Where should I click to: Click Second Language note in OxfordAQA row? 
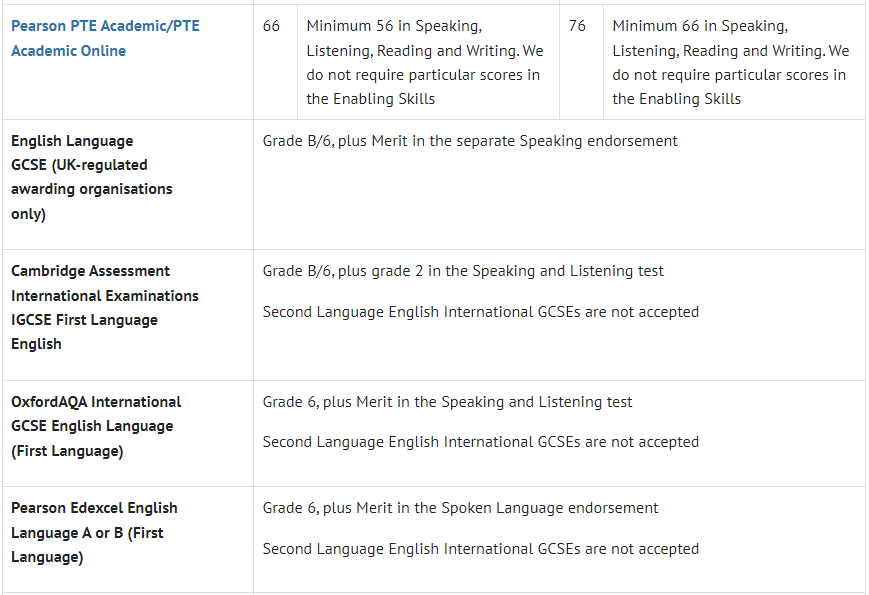480,442
